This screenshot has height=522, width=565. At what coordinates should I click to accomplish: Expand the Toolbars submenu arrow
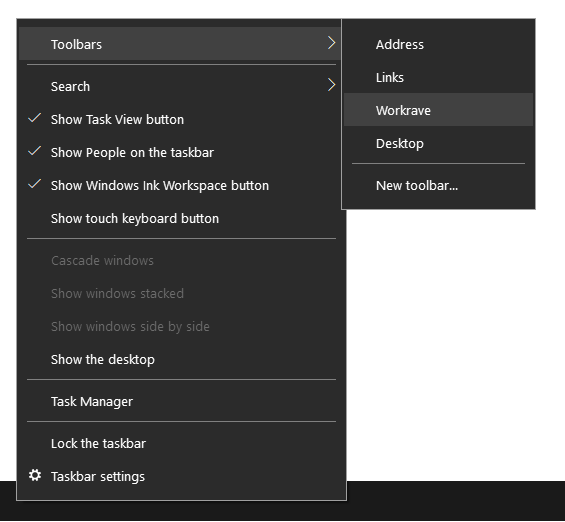tap(332, 43)
